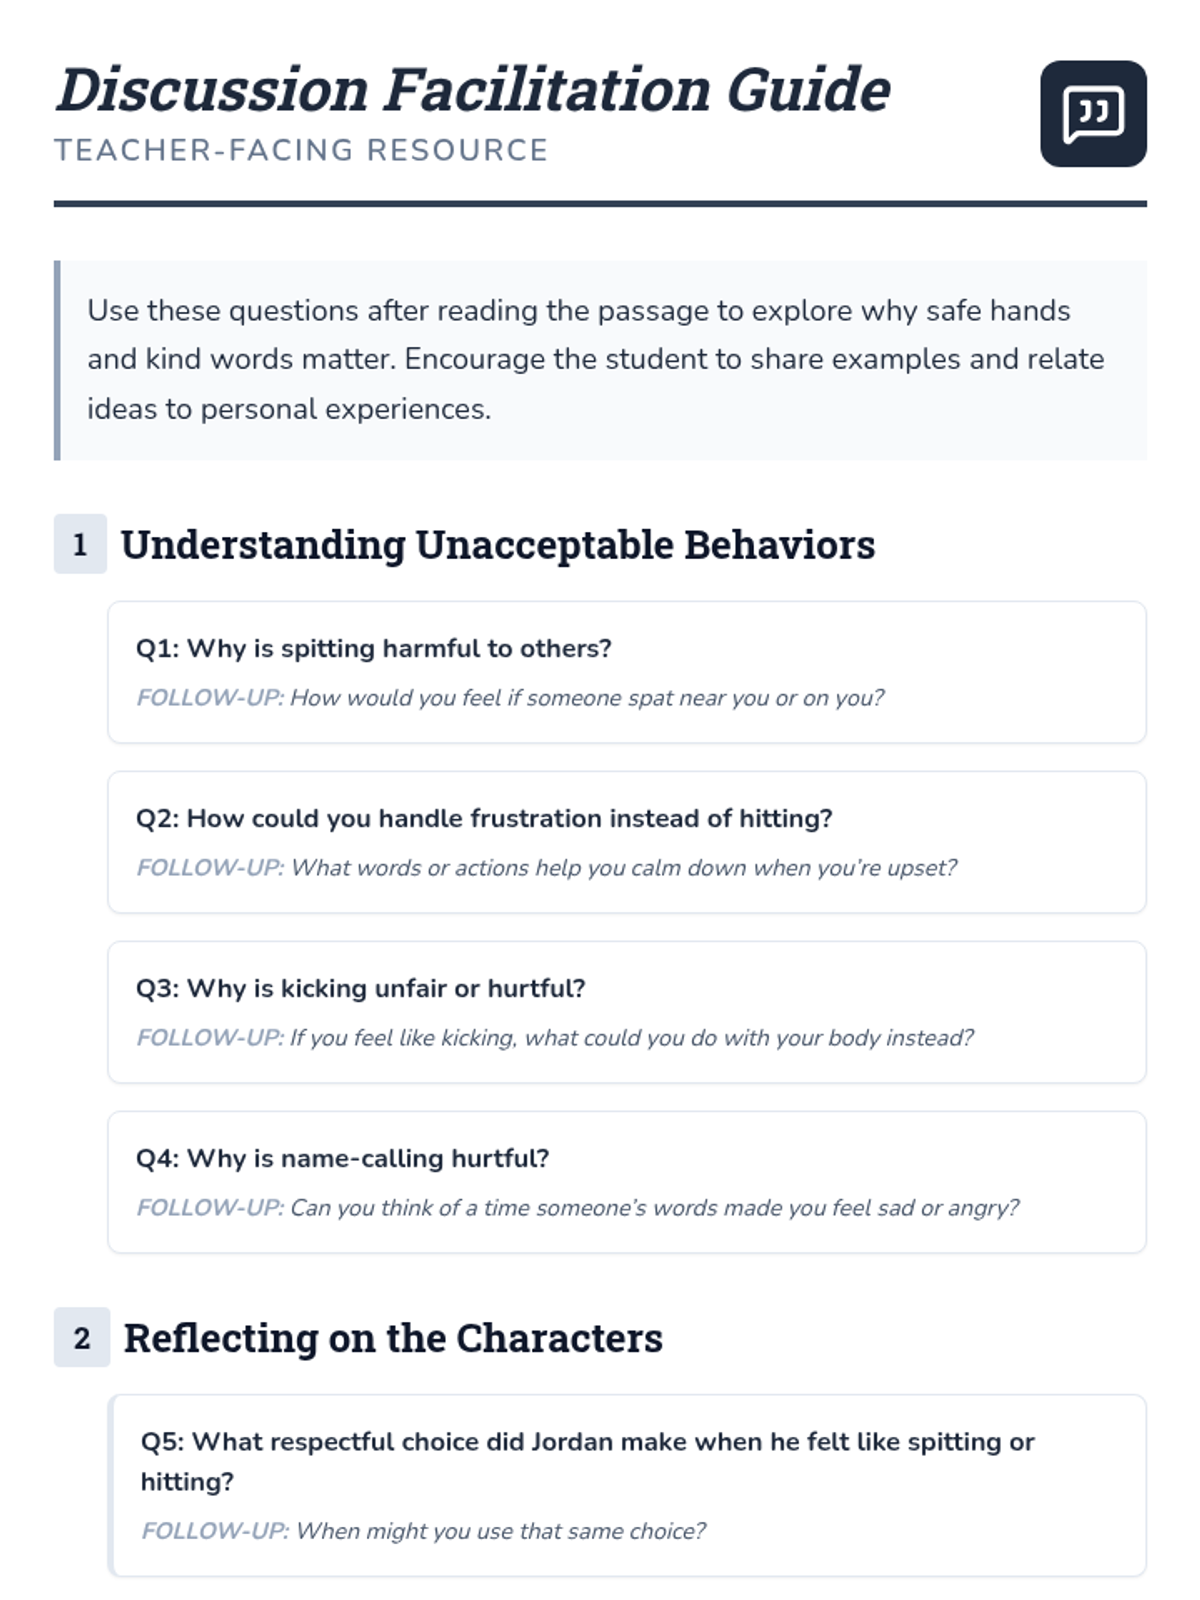This screenshot has height=1600, width=1200.
Task: Select the Understanding Unacceptable Behaviors heading
Action: point(497,545)
